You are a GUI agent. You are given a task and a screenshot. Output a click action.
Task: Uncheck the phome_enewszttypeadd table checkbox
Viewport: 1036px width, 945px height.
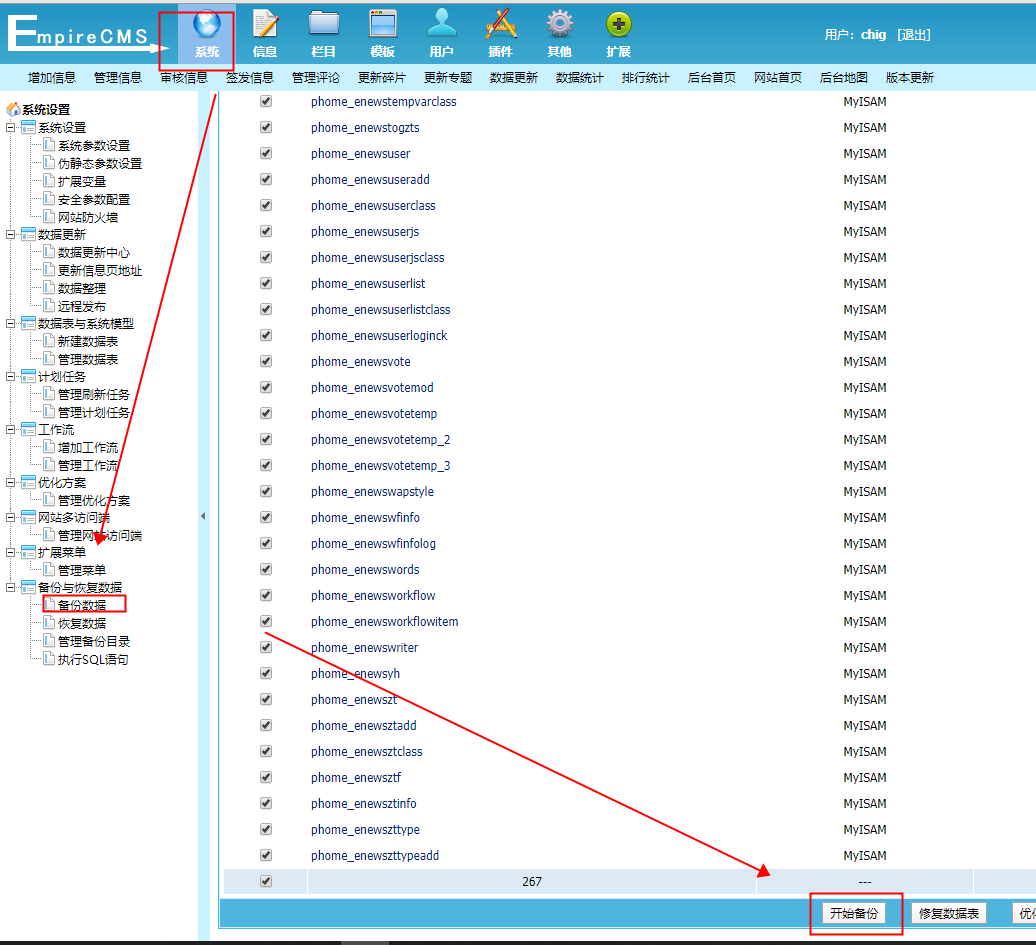pyautogui.click(x=266, y=855)
